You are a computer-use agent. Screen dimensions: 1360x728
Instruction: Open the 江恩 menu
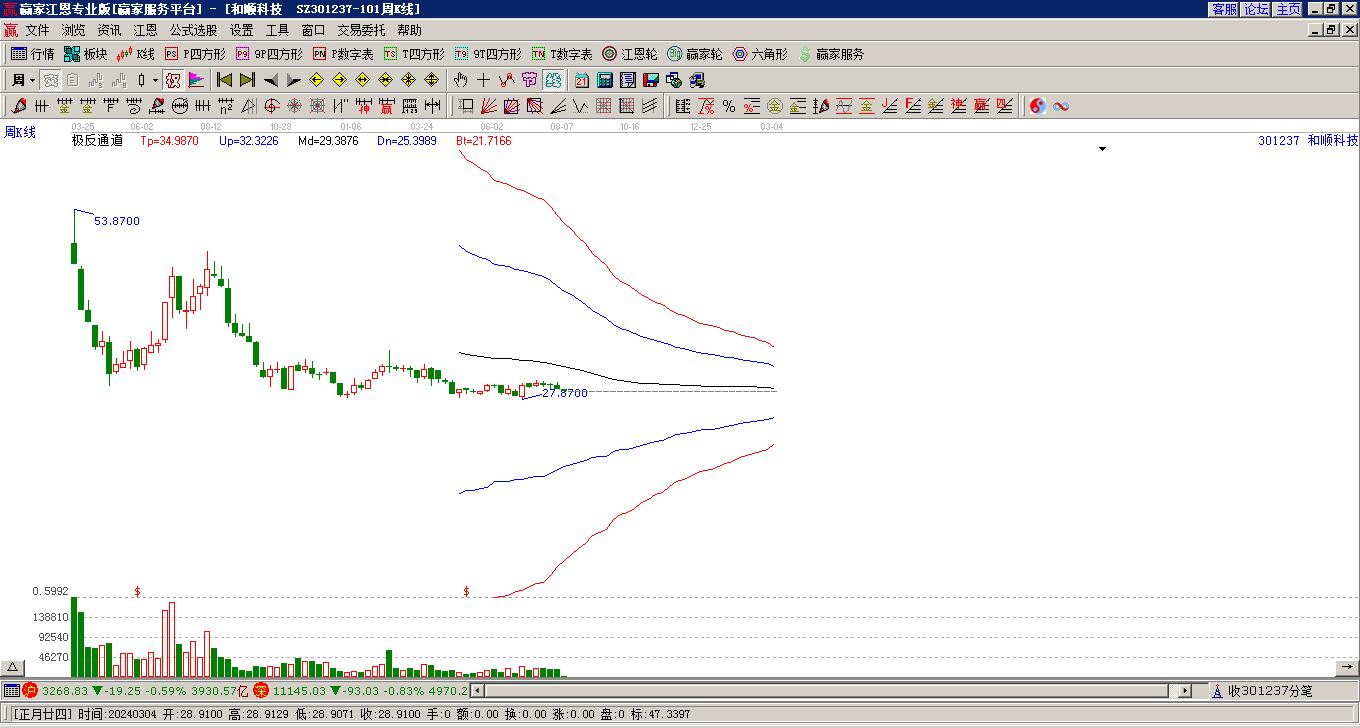[145, 30]
